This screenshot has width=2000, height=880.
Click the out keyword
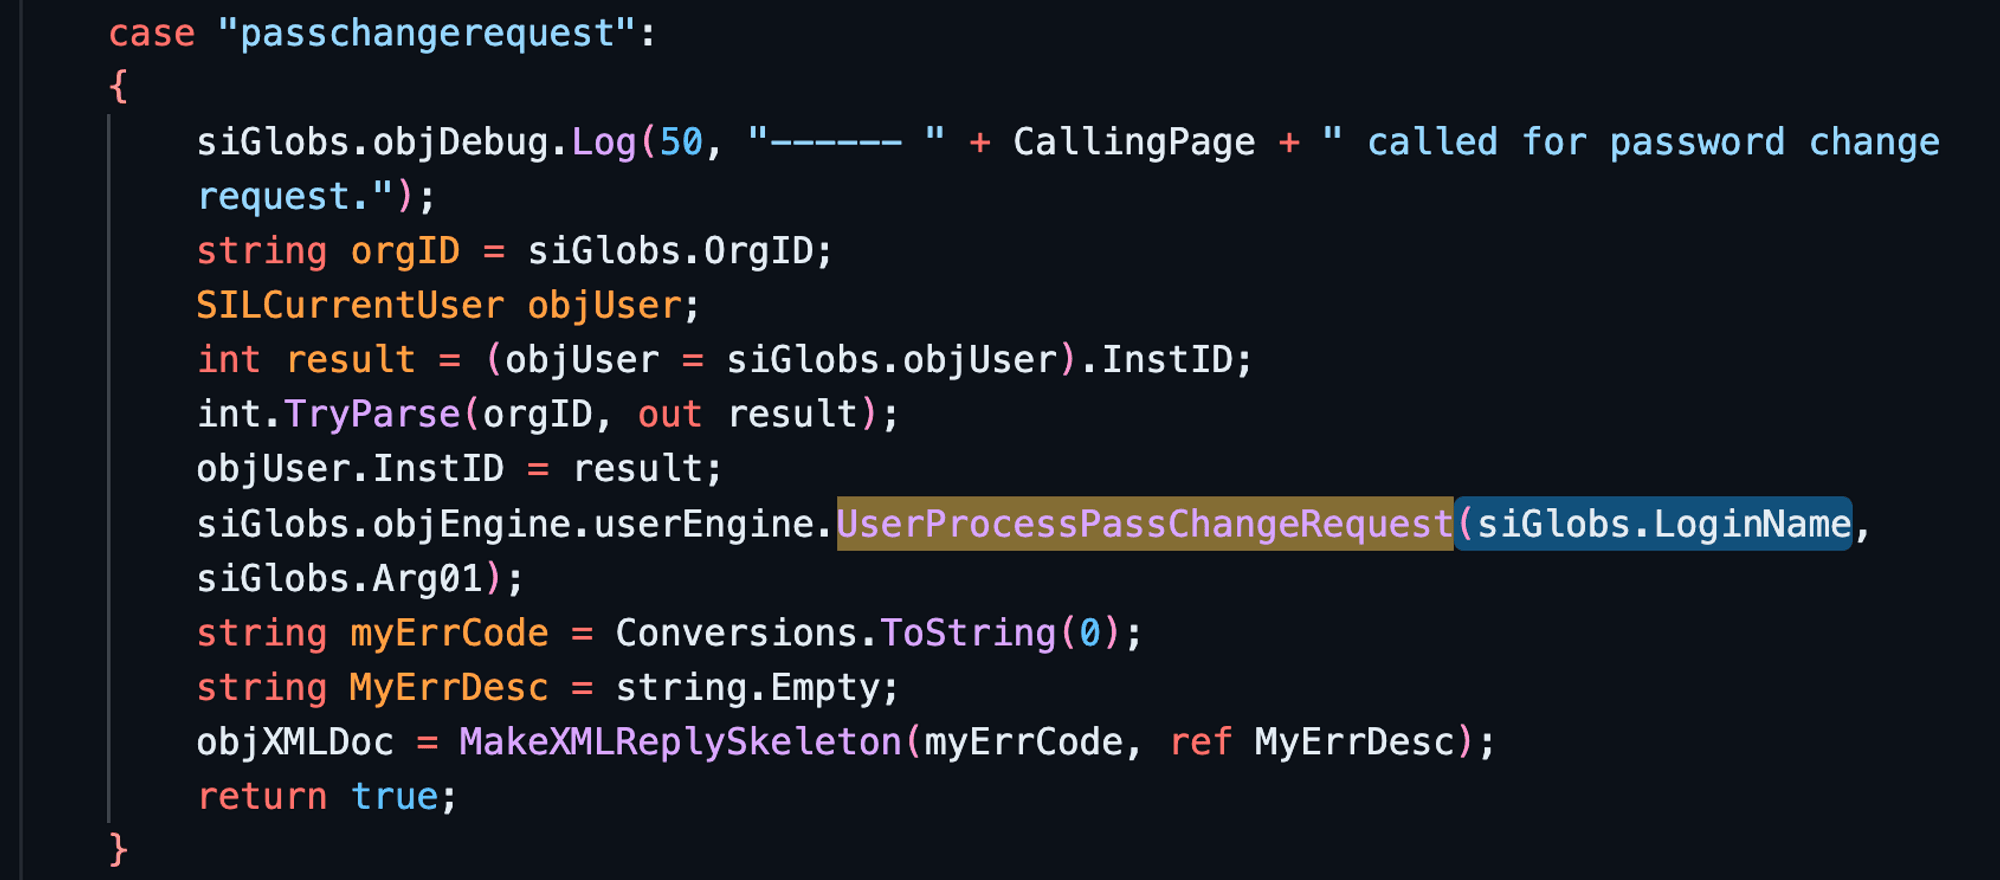[x=669, y=414]
